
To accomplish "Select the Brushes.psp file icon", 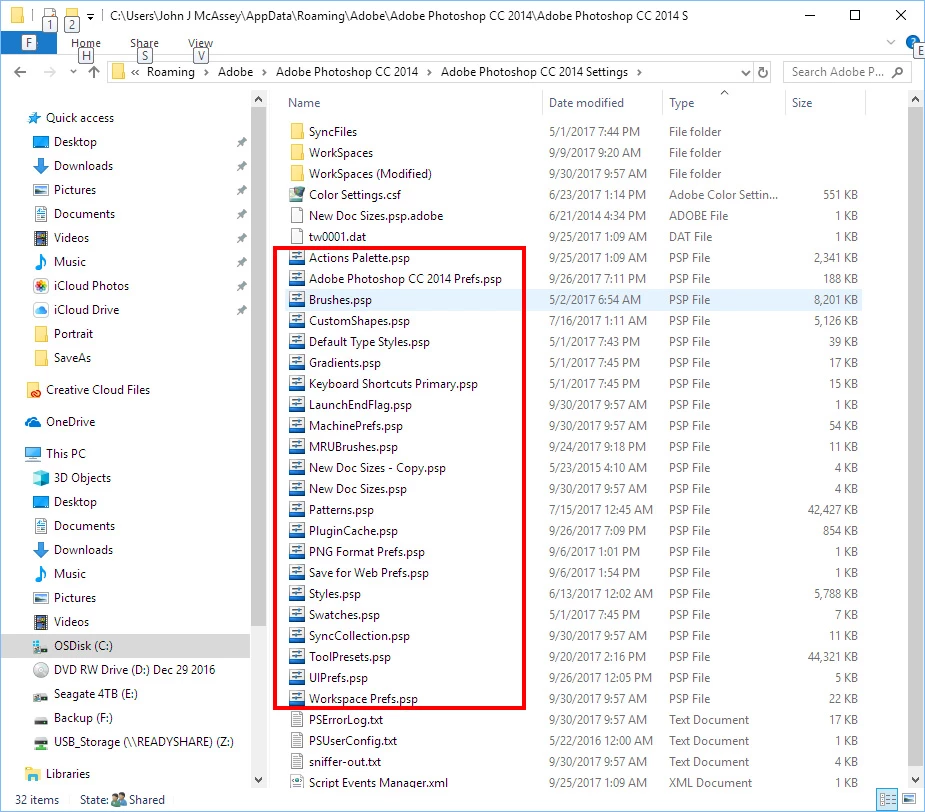I will pyautogui.click(x=297, y=300).
